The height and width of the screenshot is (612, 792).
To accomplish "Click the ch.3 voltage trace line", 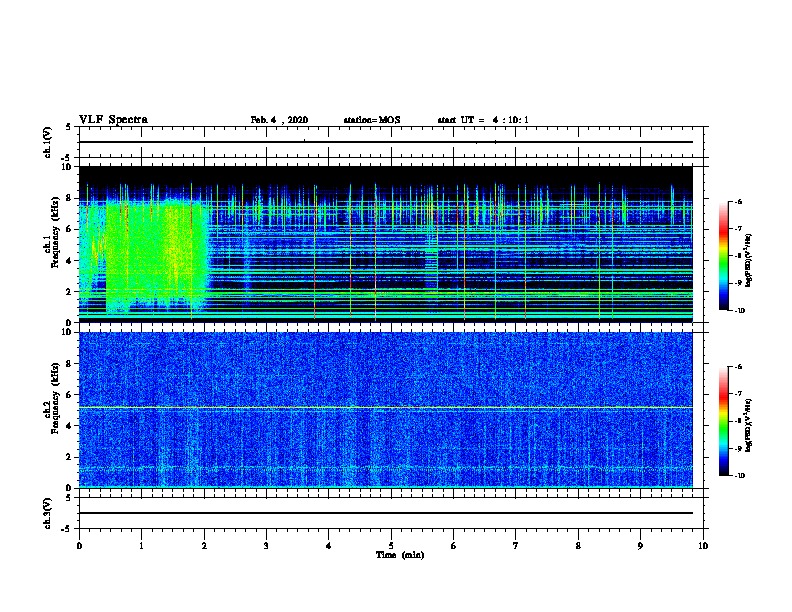I will pyautogui.click(x=386, y=513).
